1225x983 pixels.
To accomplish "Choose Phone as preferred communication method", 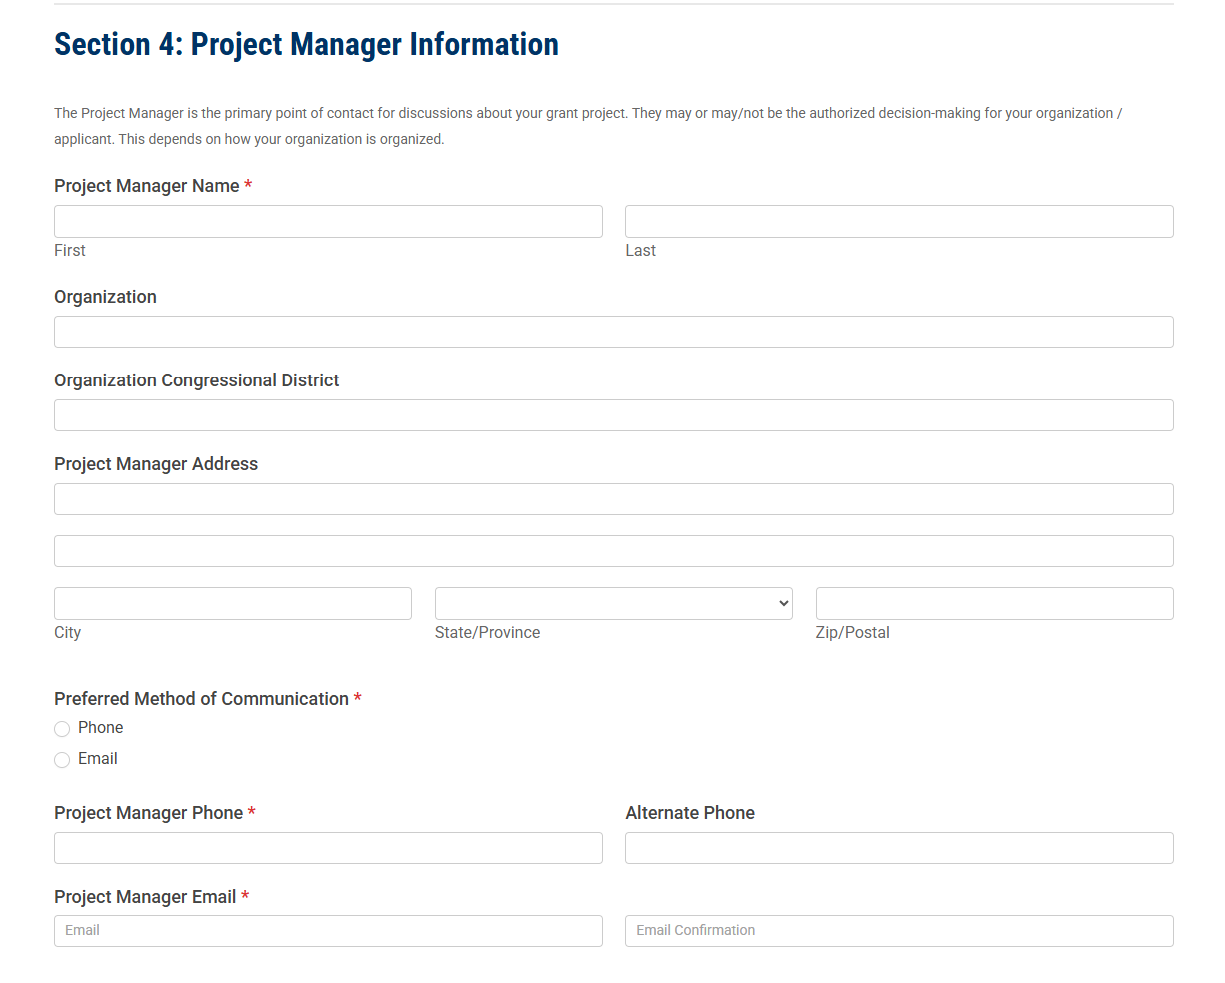I will point(62,729).
